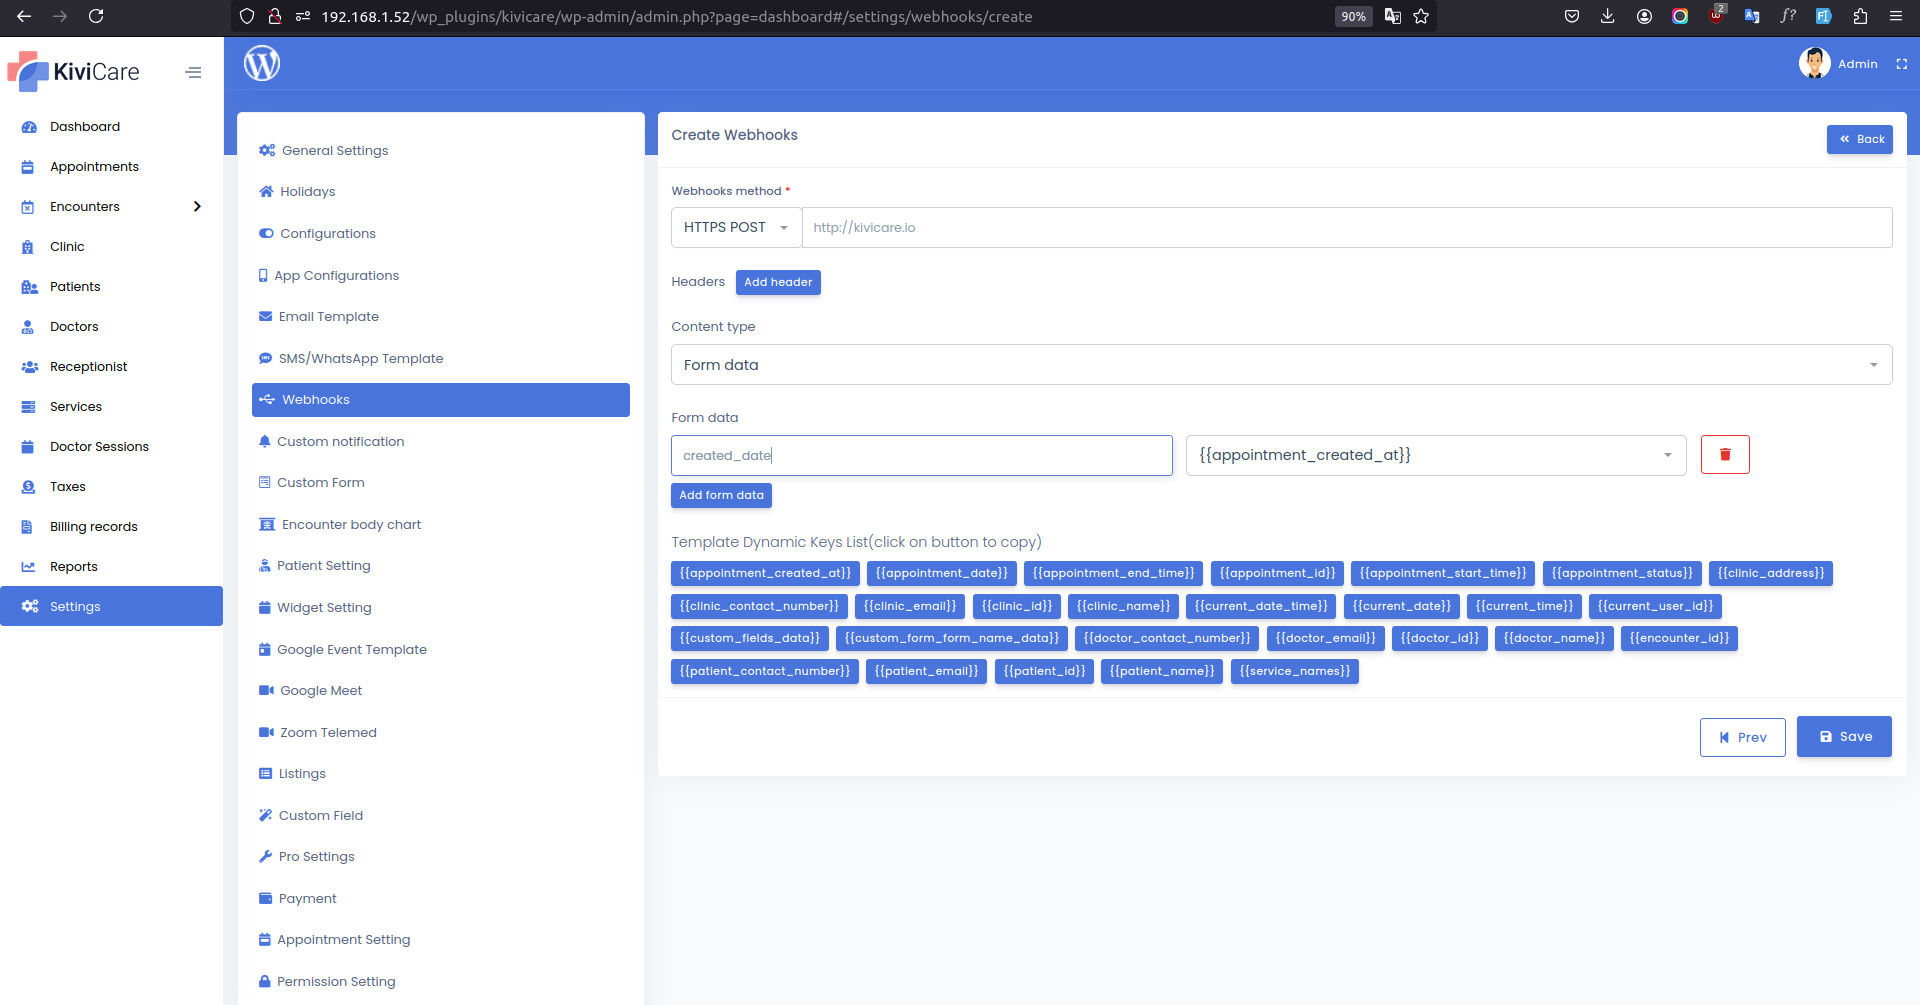Open the Dashboard from the sidebar

(84, 126)
